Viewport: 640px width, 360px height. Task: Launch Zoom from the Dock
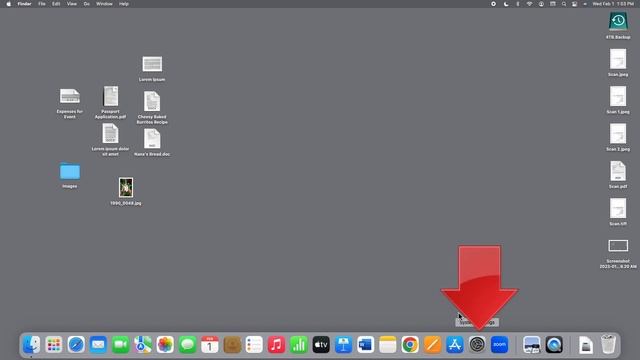(x=499, y=345)
